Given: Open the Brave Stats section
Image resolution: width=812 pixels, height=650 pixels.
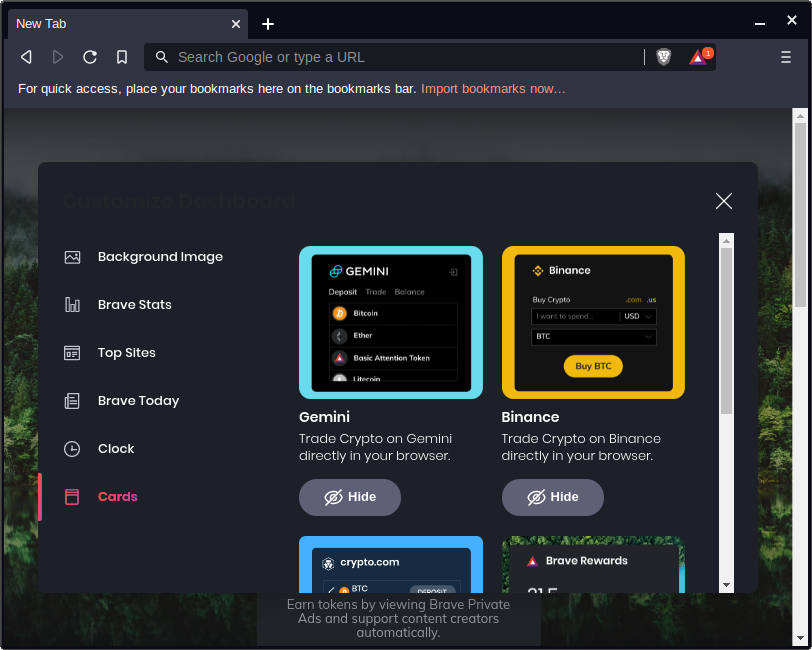Looking at the screenshot, I should [134, 305].
